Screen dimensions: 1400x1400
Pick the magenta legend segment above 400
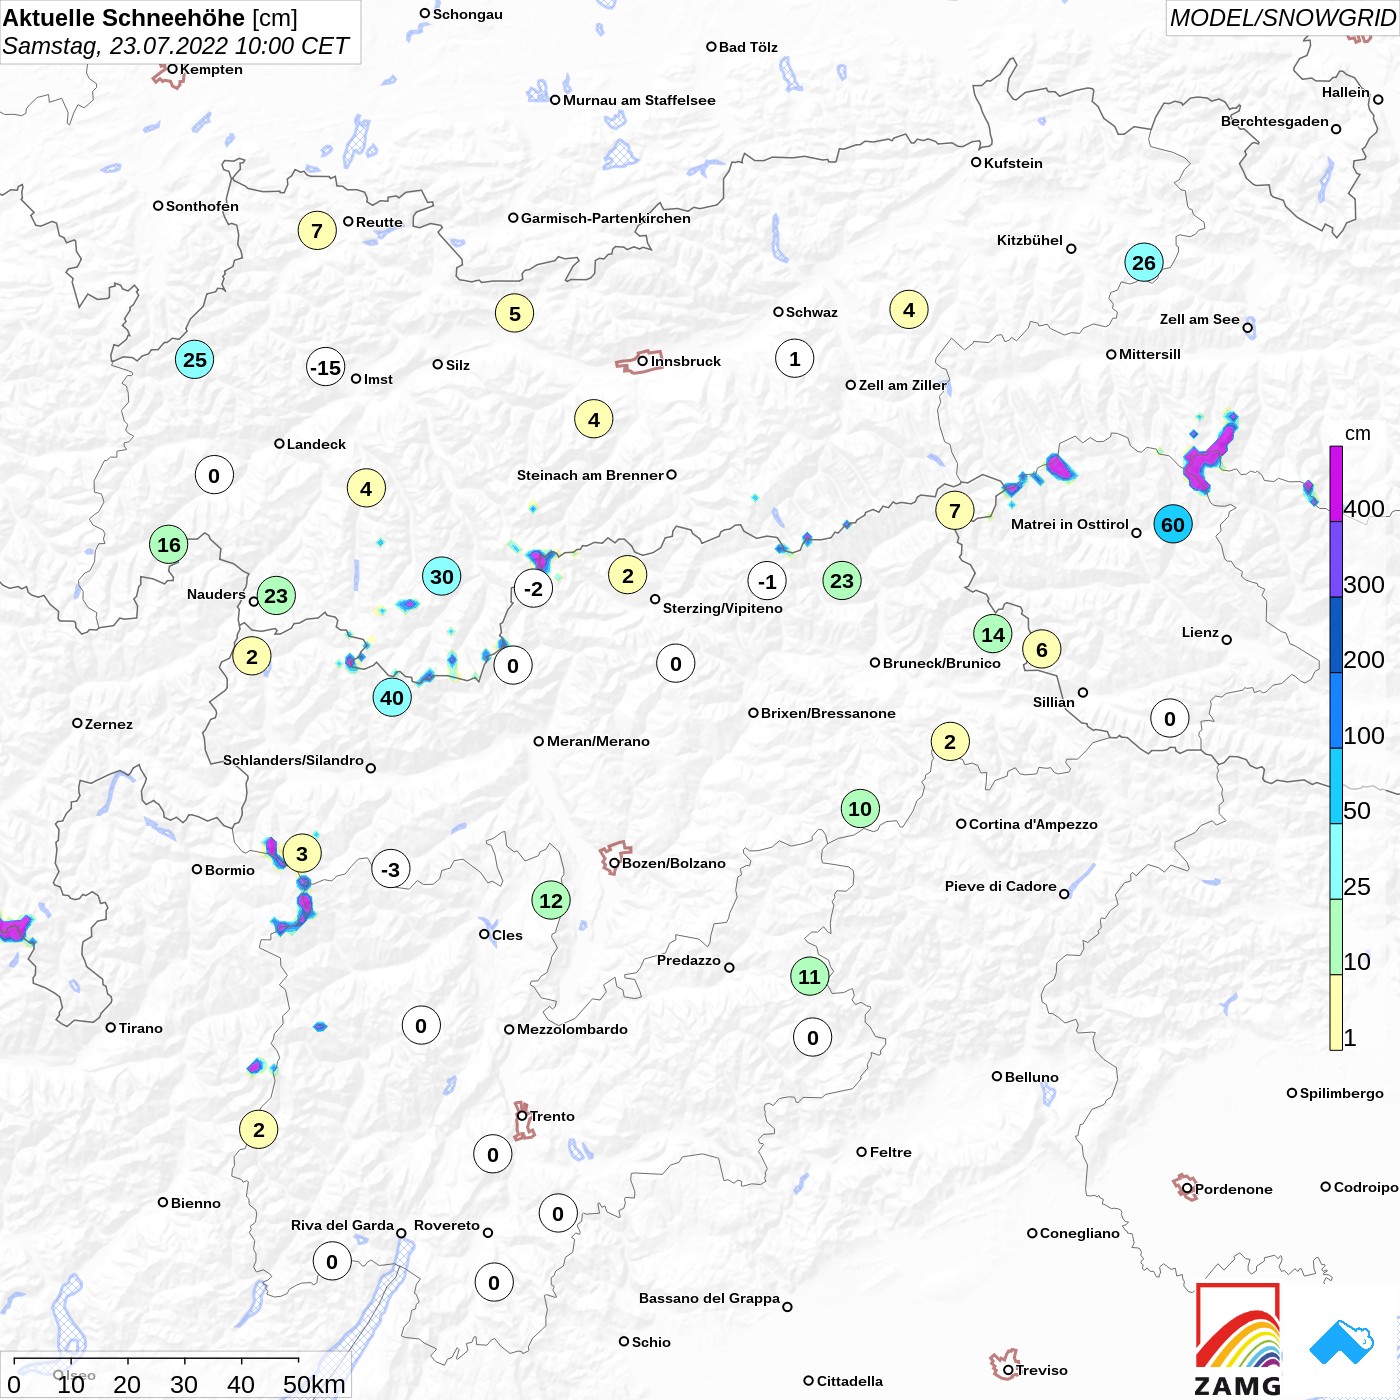[x=1336, y=484]
